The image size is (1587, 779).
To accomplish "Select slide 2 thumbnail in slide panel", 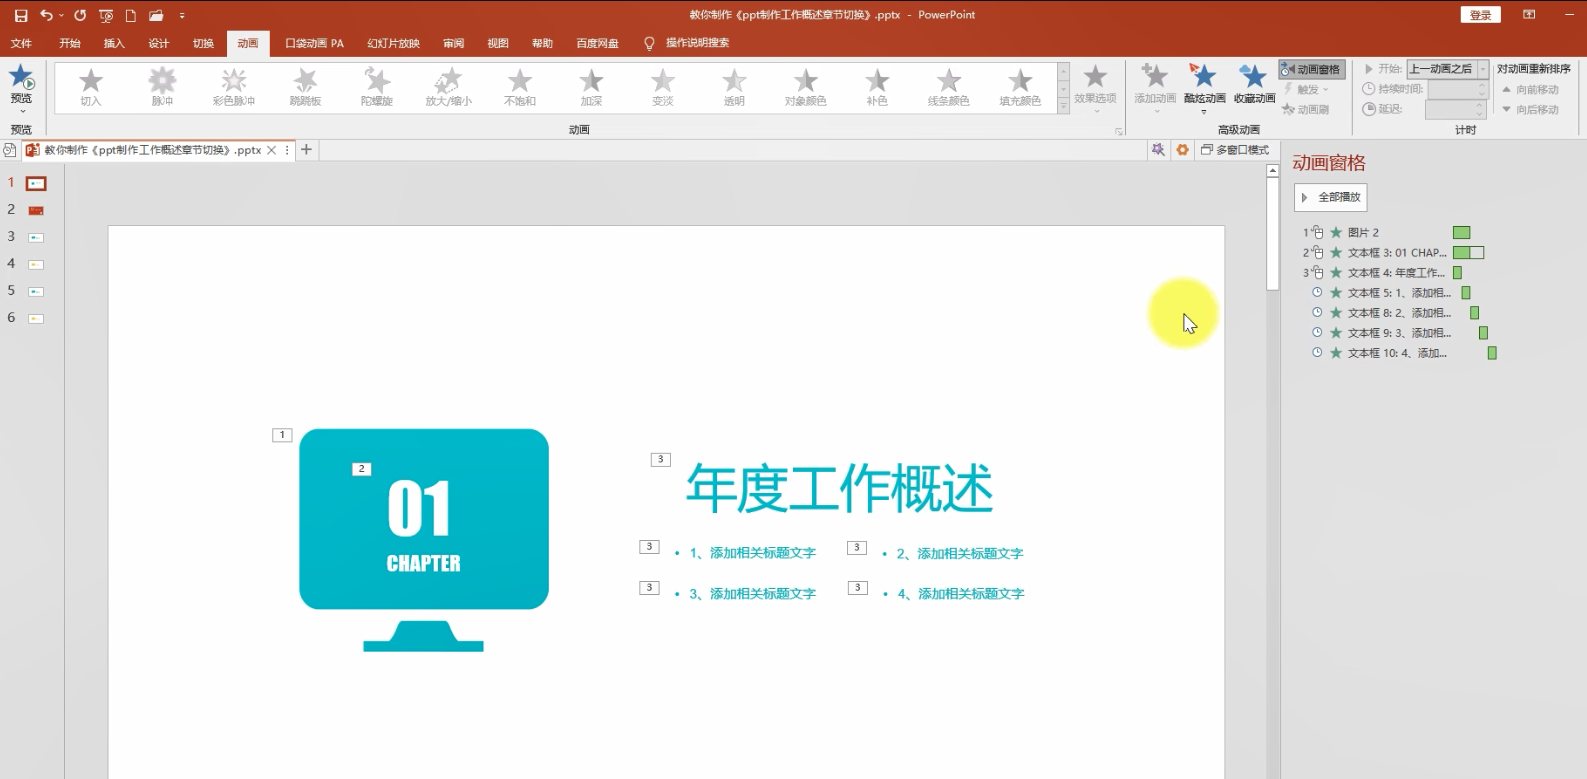I will (36, 210).
